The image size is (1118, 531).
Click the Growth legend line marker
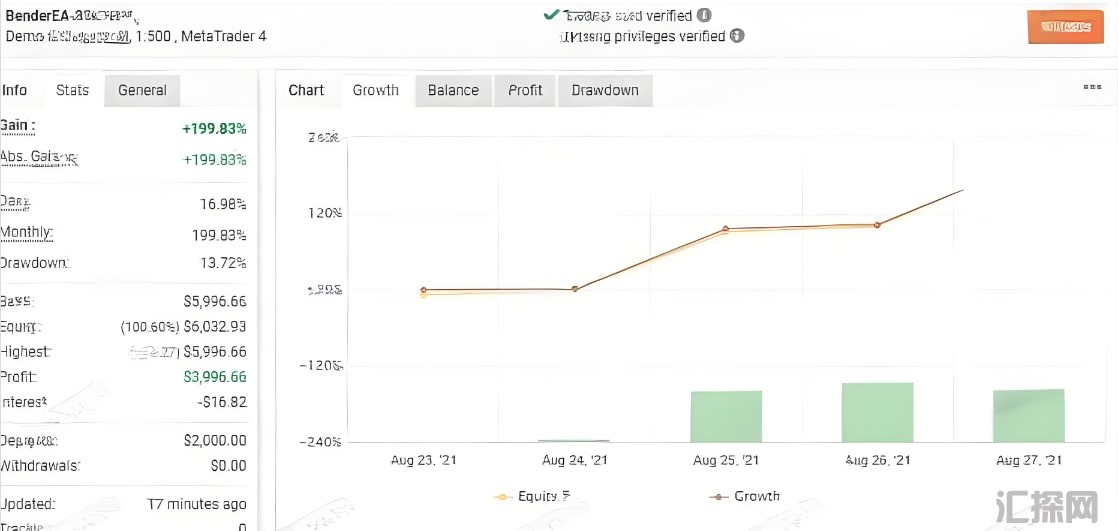click(x=716, y=496)
